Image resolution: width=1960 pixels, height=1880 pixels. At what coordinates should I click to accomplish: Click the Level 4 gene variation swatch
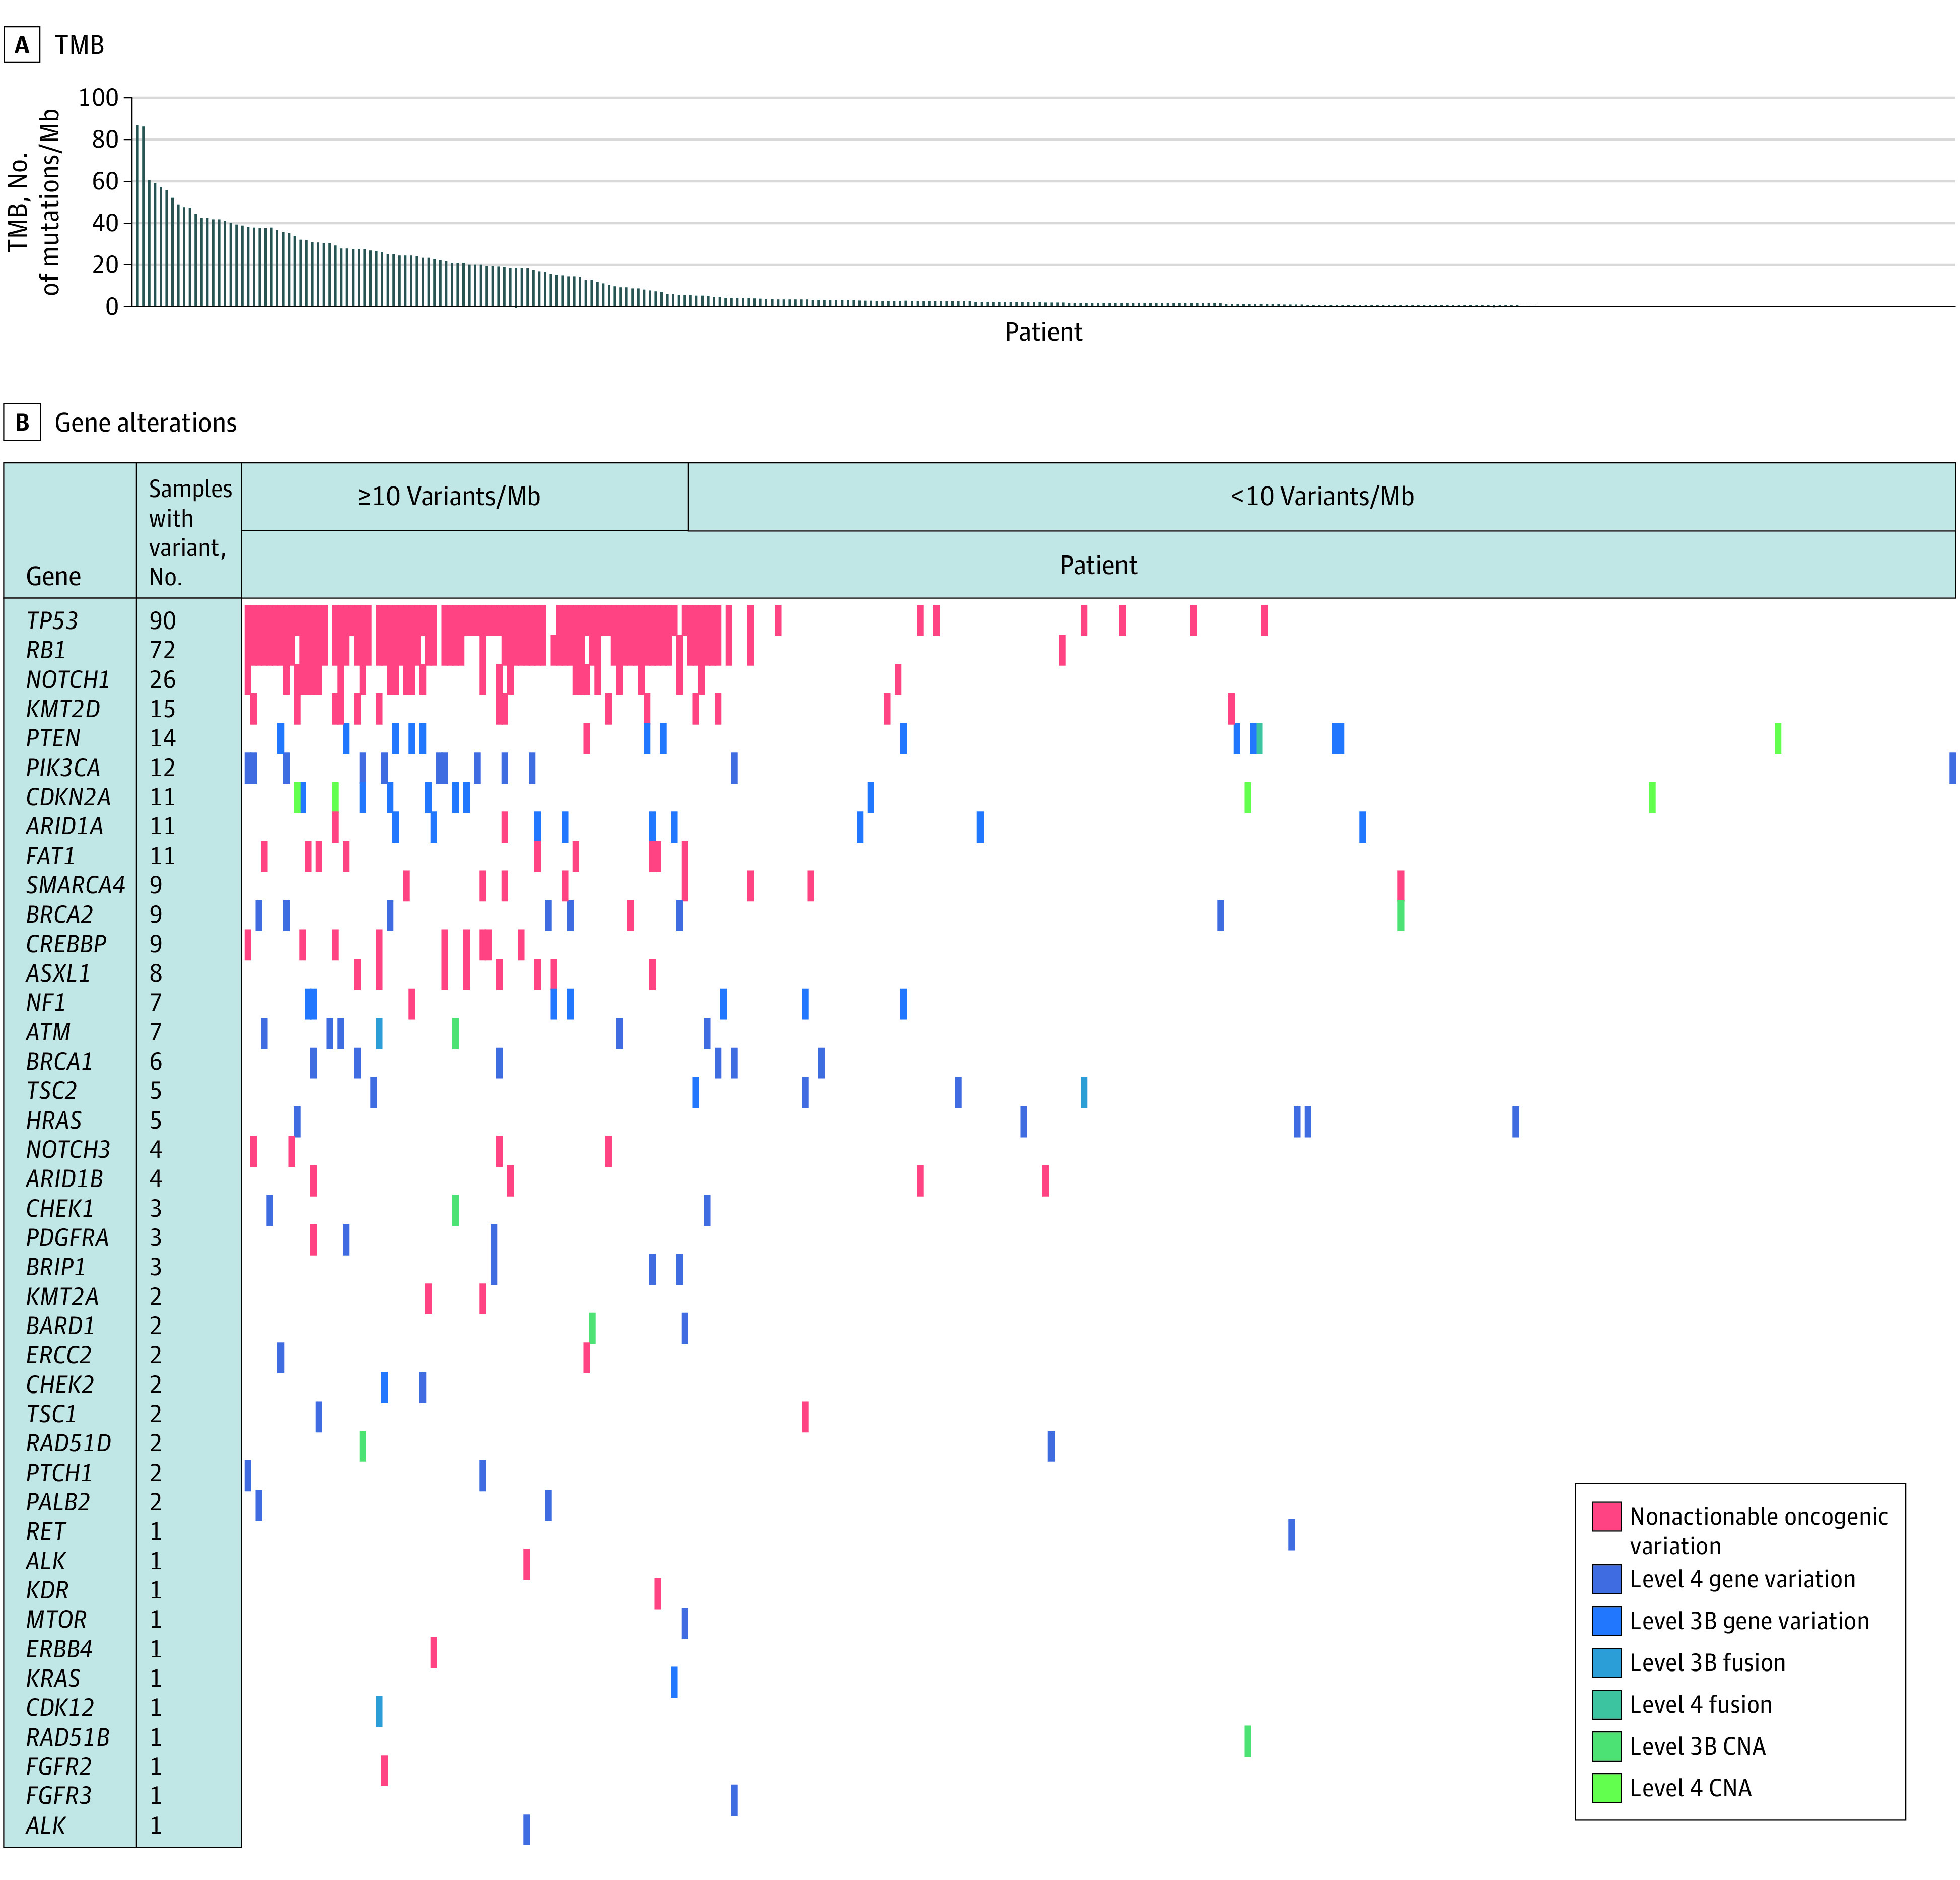(x=1606, y=1579)
